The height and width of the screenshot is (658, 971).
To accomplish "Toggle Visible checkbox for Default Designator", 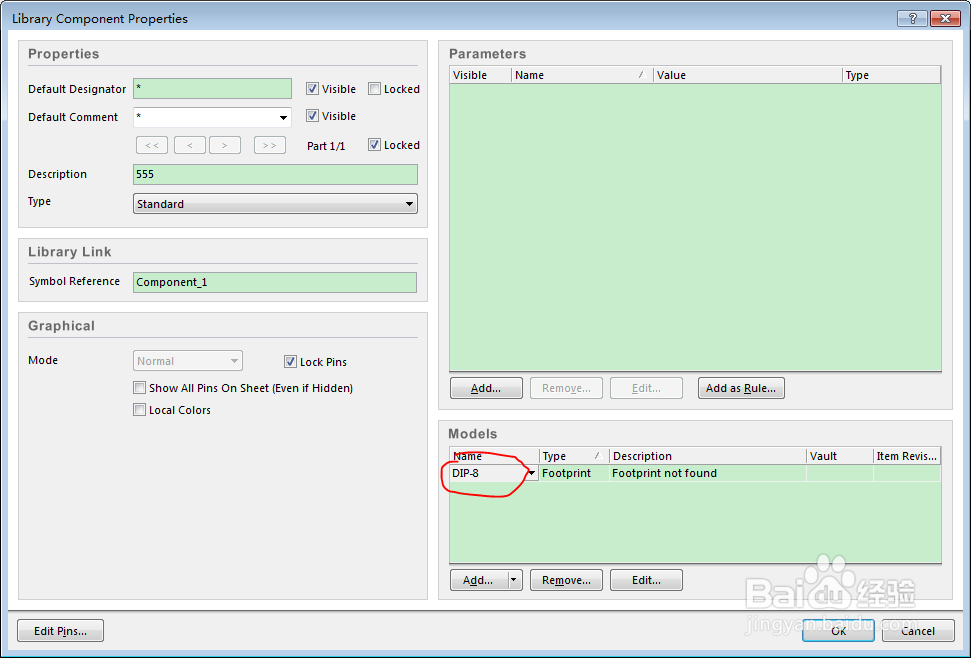I will (312, 89).
